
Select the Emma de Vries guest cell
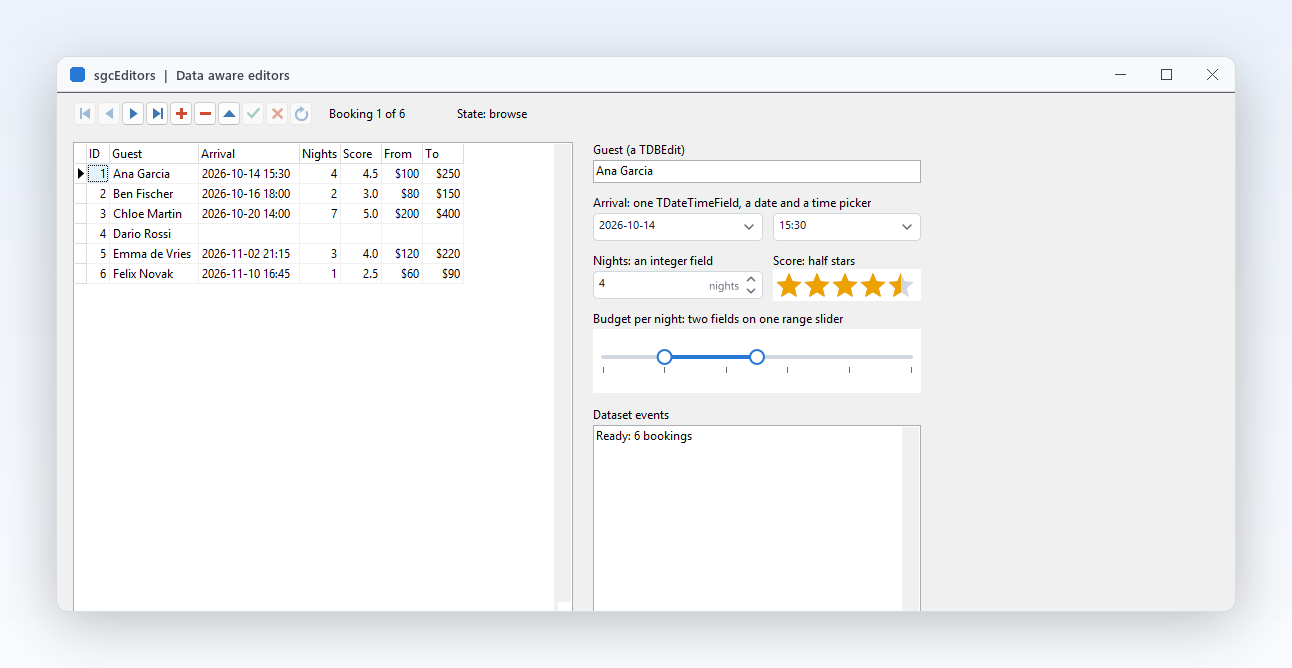[154, 254]
